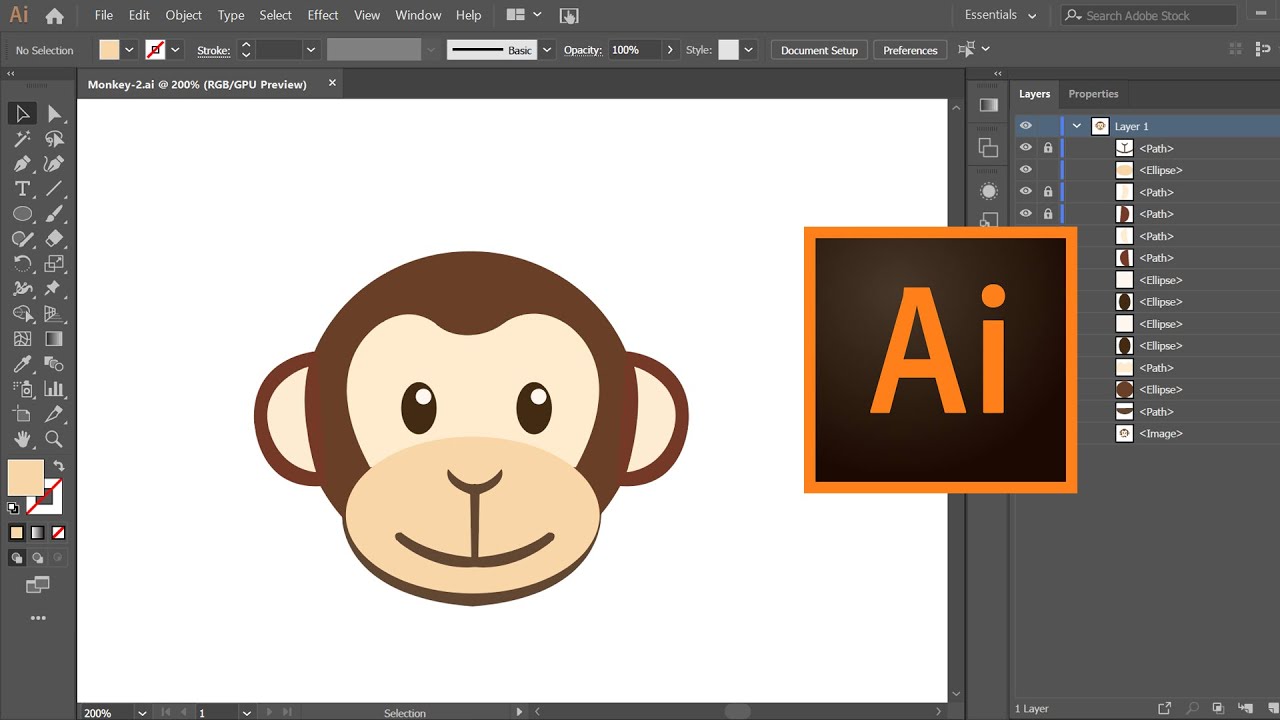The image size is (1280, 720).
Task: Select the Zoom magnifier tool
Action: [x=54, y=439]
